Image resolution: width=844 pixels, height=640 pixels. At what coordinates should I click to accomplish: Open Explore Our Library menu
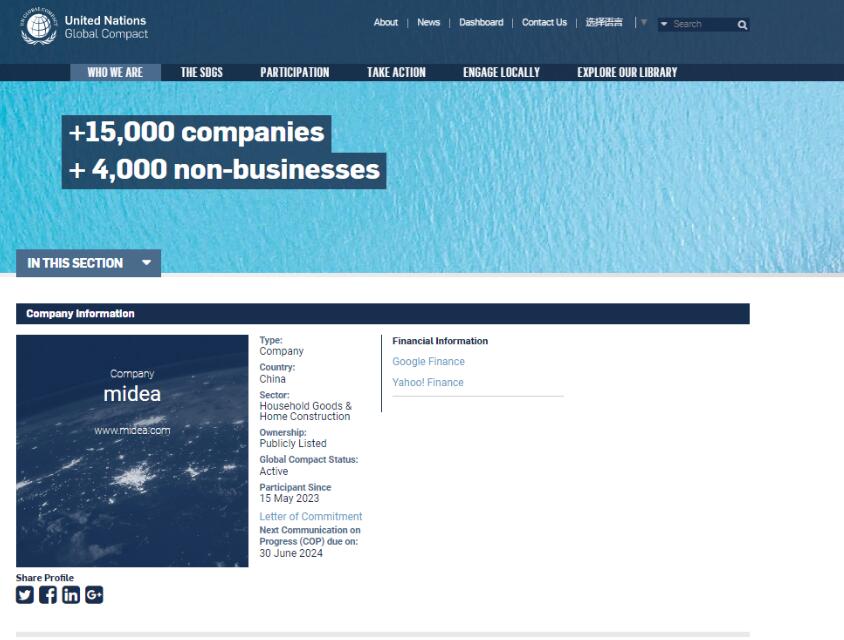[627, 73]
